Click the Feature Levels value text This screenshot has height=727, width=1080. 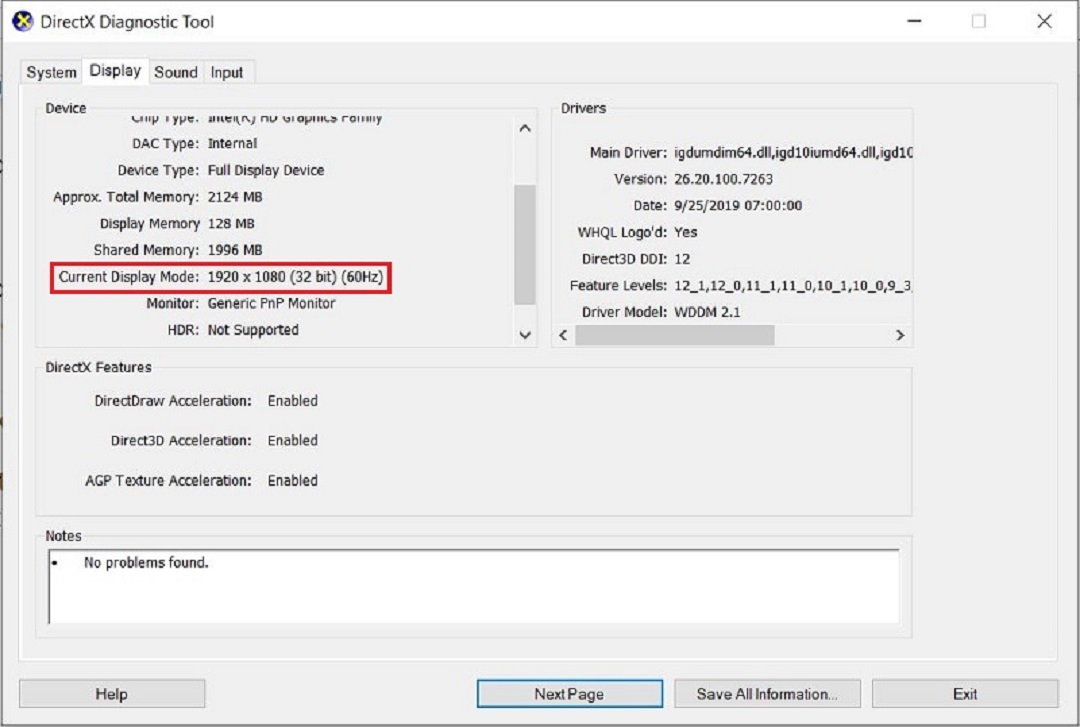pyautogui.click(x=793, y=285)
